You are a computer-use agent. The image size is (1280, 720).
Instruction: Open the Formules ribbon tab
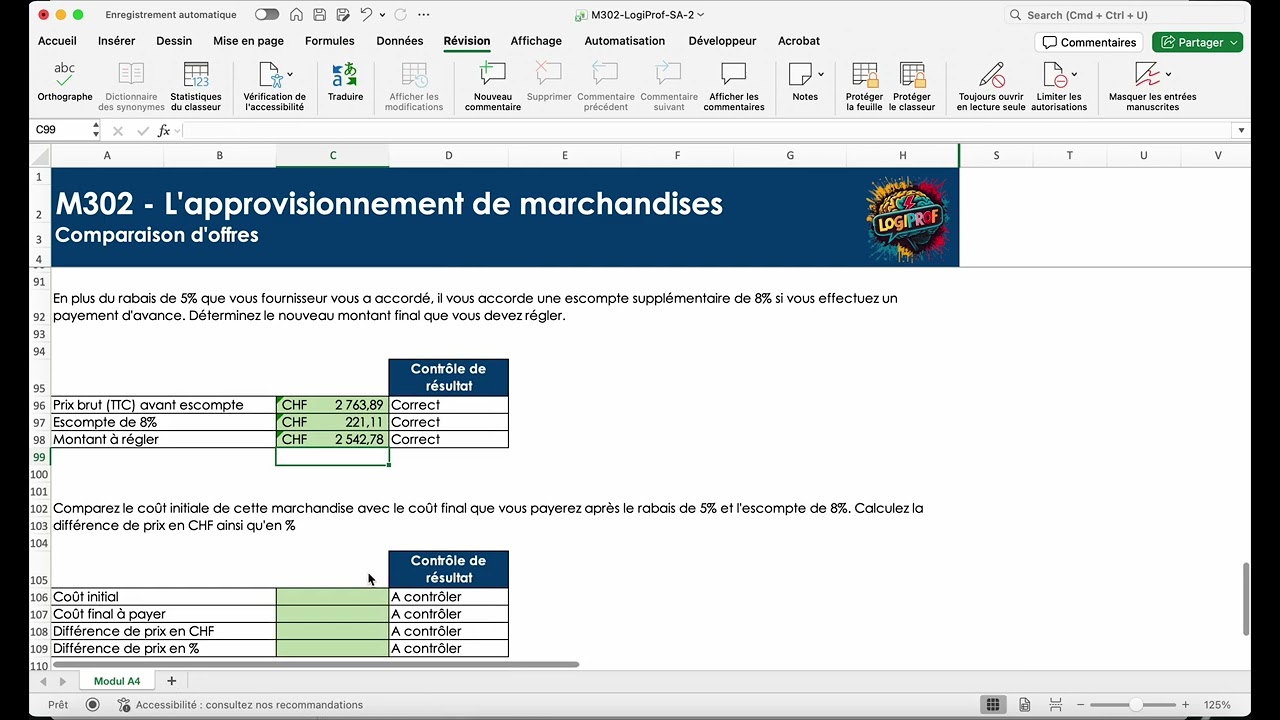(x=330, y=41)
